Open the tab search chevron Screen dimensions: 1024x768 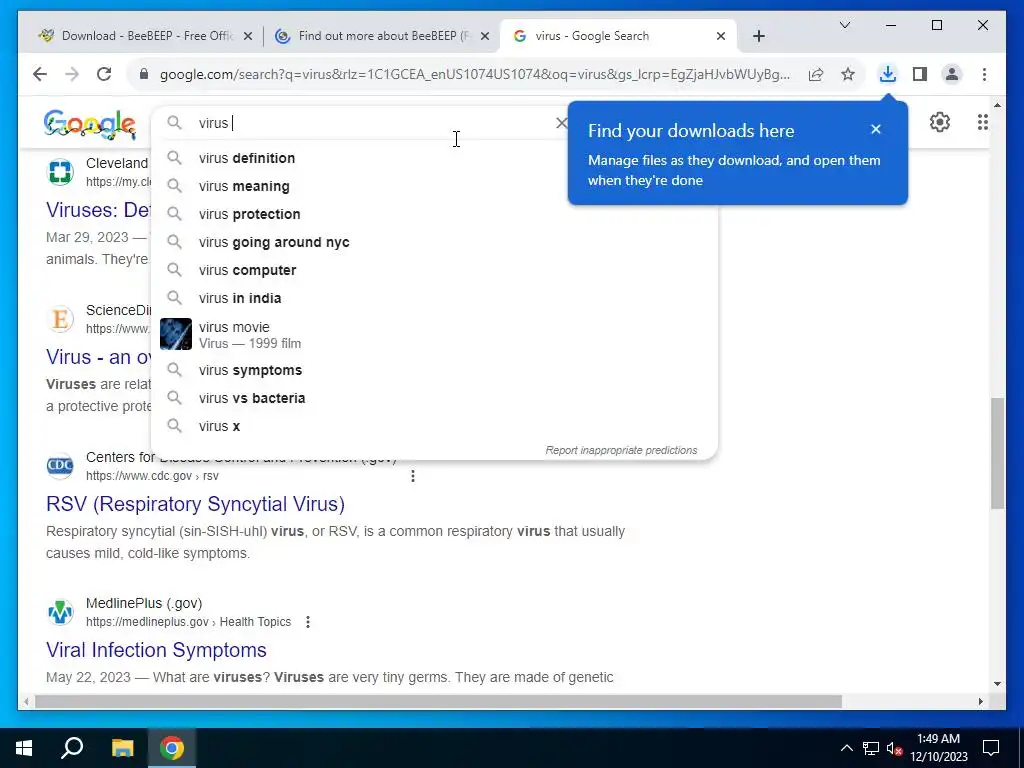tap(844, 25)
